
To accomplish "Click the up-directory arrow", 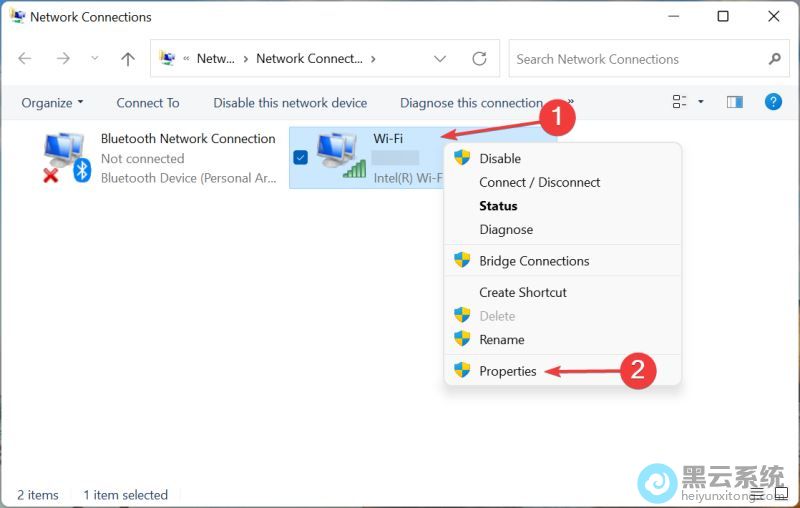I will pos(127,59).
